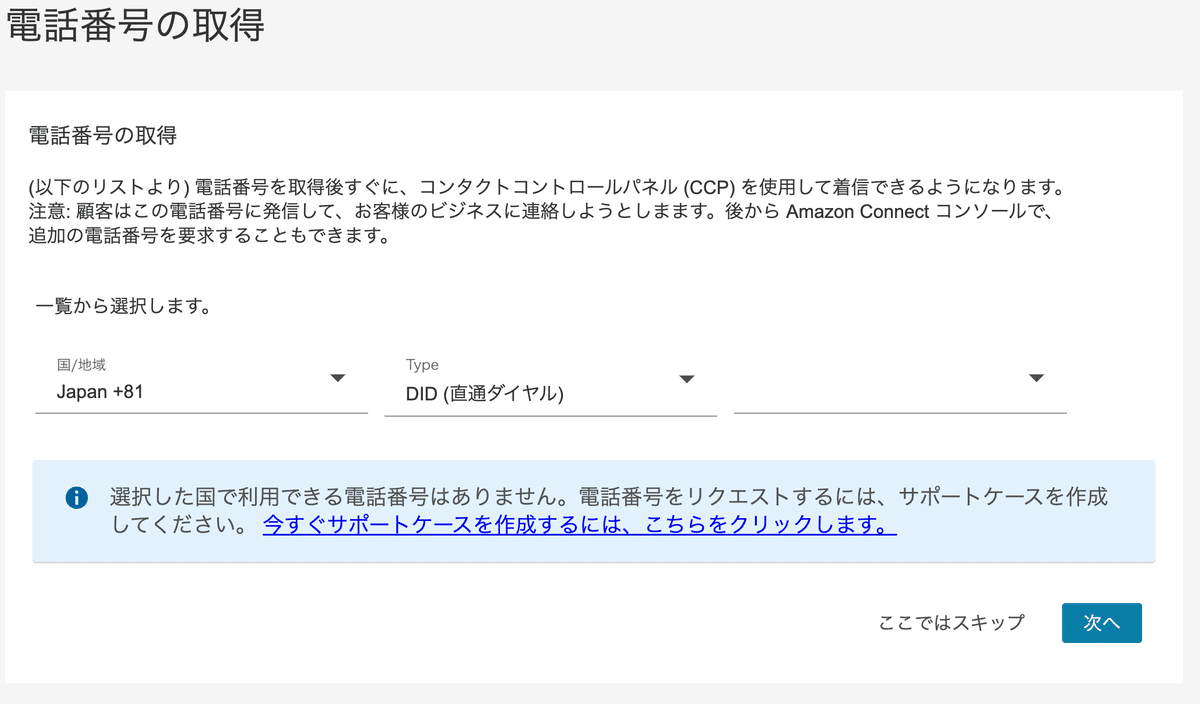Image resolution: width=1200 pixels, height=704 pixels.
Task: Click the blue info icon in the notice banner
Action: (x=76, y=497)
